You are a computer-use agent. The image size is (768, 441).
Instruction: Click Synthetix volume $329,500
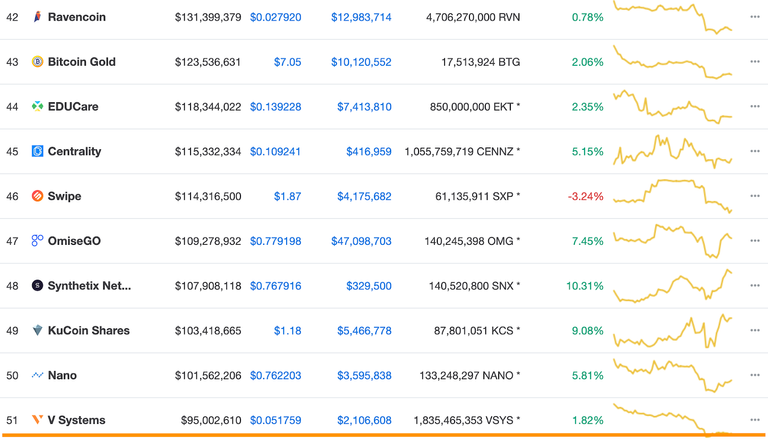click(x=369, y=286)
